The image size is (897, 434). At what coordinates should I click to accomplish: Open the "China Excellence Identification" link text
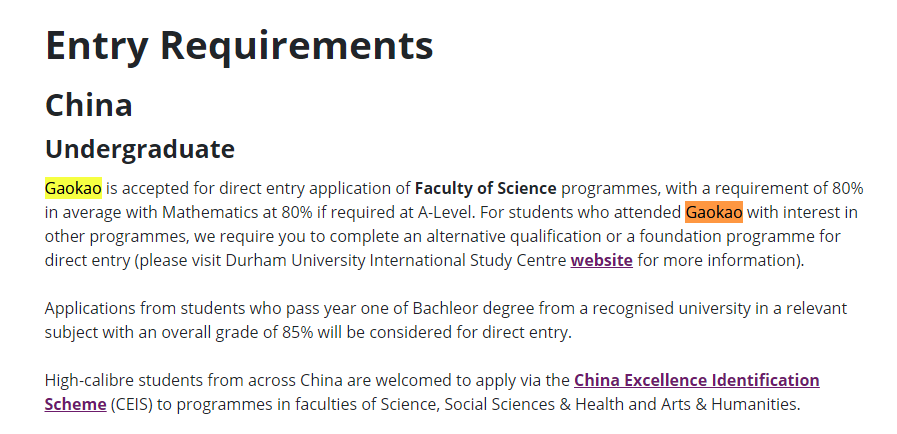coord(697,380)
